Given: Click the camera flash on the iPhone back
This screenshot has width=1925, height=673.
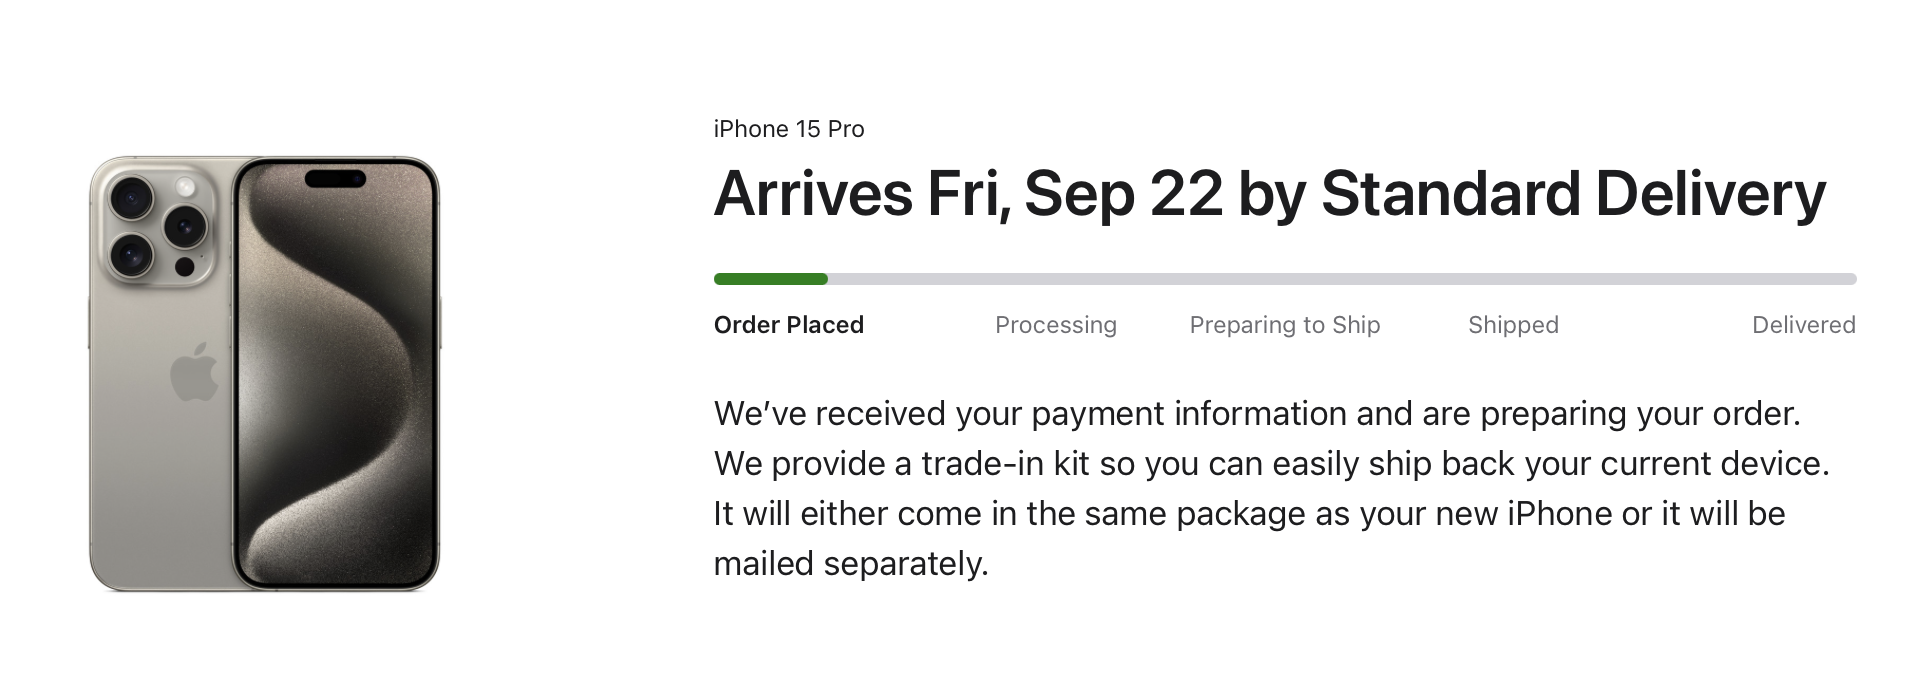Looking at the screenshot, I should pos(185,187).
